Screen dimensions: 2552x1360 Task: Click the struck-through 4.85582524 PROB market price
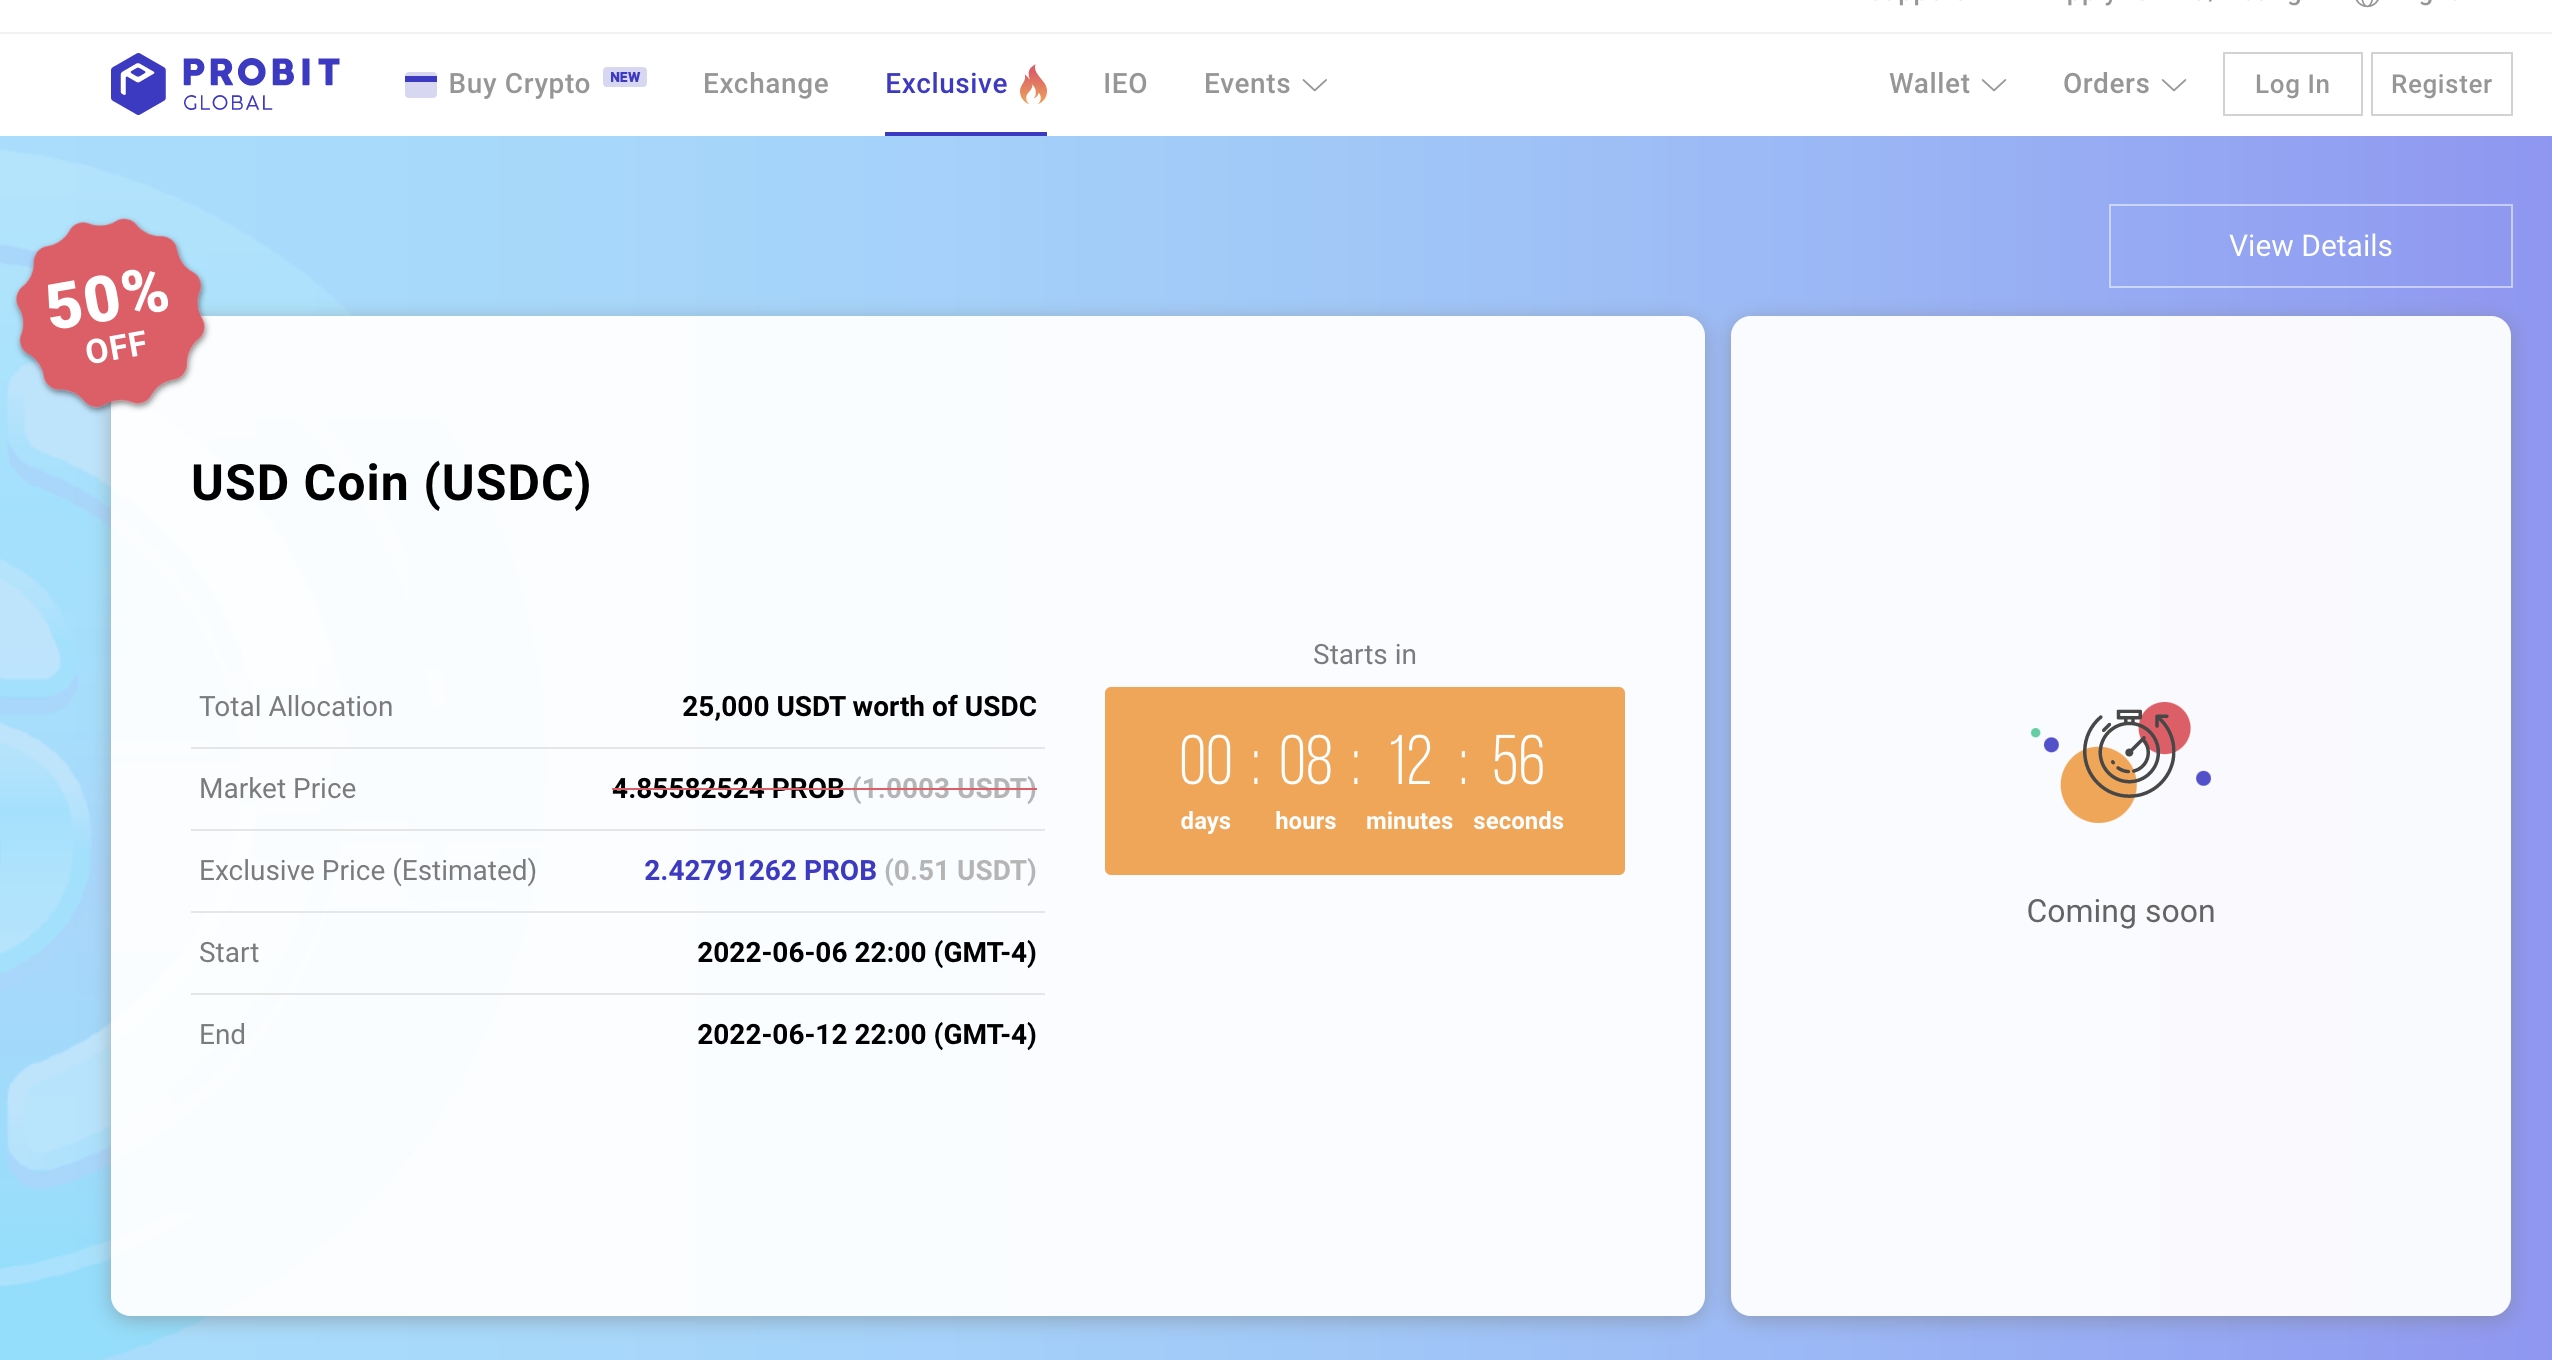click(728, 789)
